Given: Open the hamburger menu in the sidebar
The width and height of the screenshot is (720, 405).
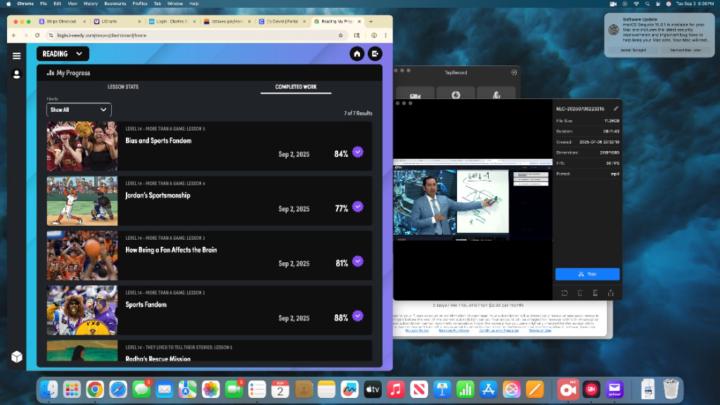Looking at the screenshot, I should tap(16, 55).
